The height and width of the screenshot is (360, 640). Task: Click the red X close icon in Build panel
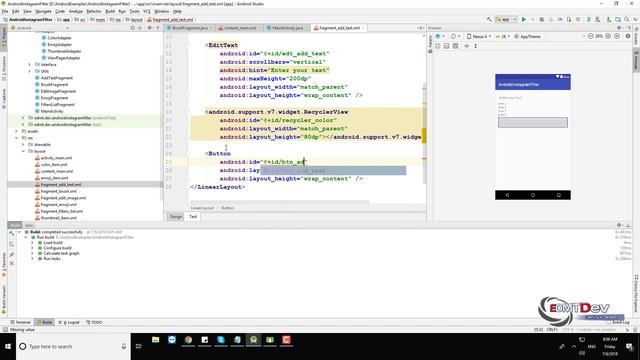pos(11,264)
